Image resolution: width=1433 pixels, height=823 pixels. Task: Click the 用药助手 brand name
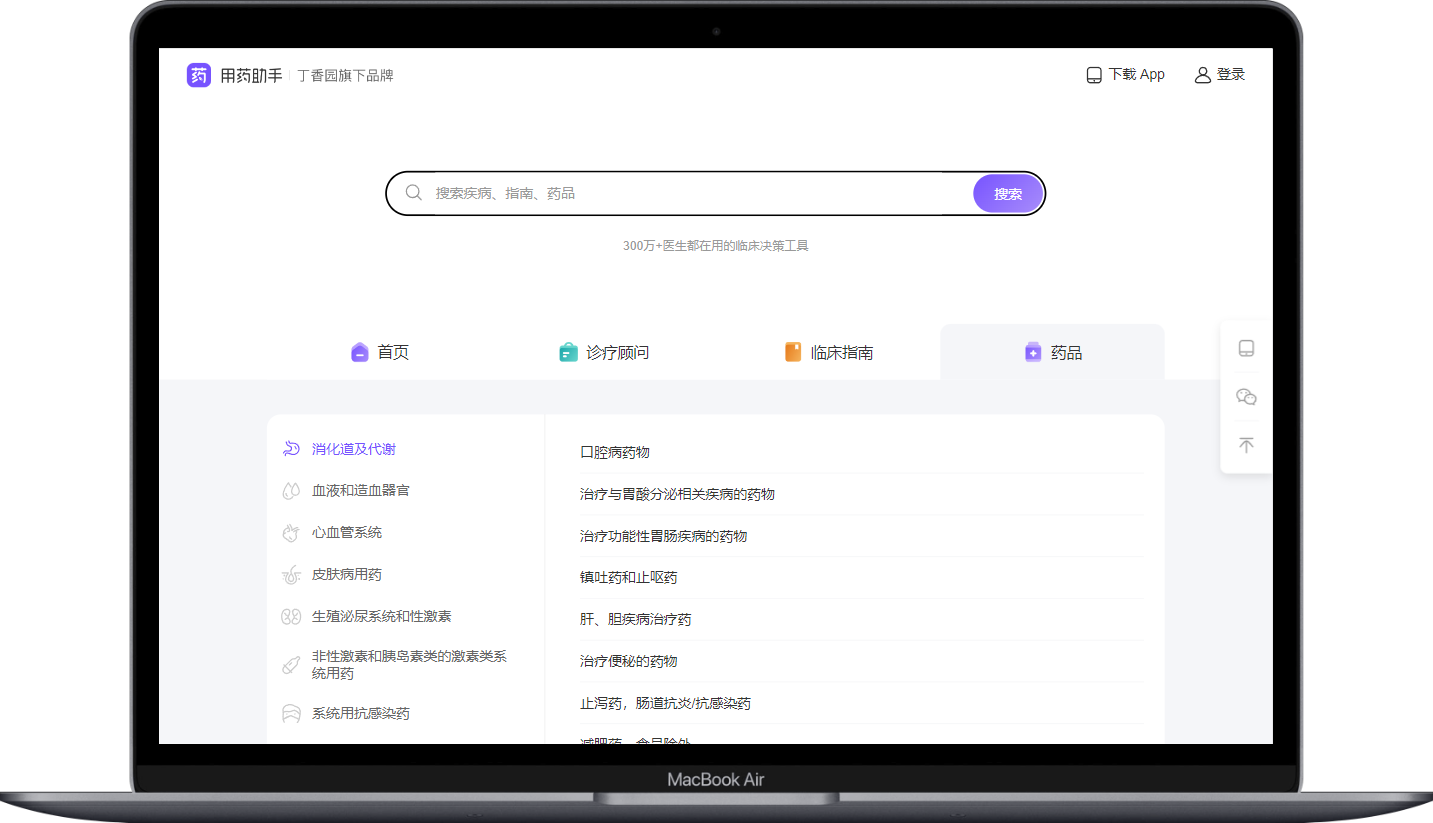pos(251,75)
